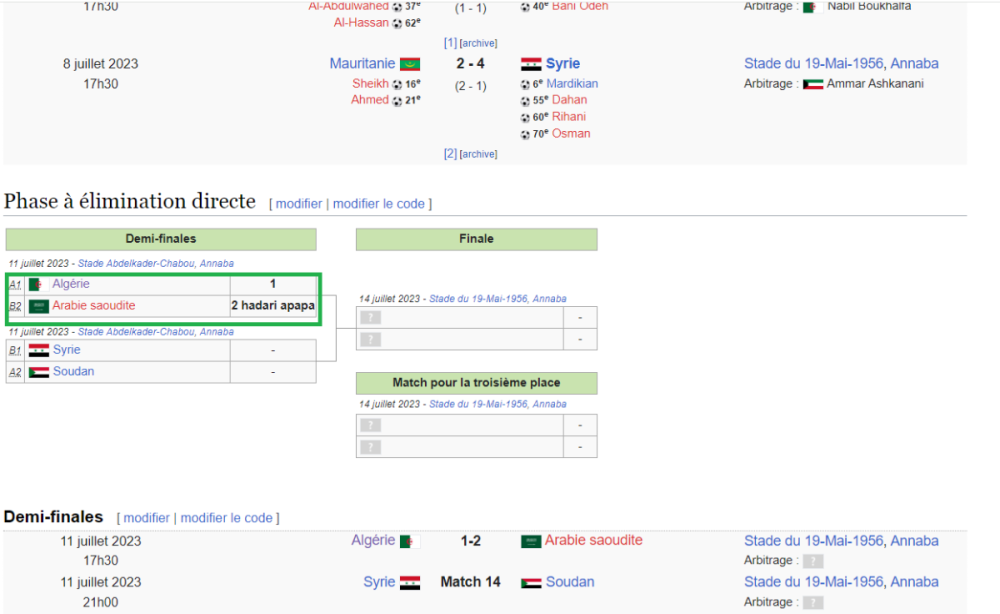The width and height of the screenshot is (1000, 614).
Task: Open the archive link next to reference [2]
Action: [x=478, y=154]
